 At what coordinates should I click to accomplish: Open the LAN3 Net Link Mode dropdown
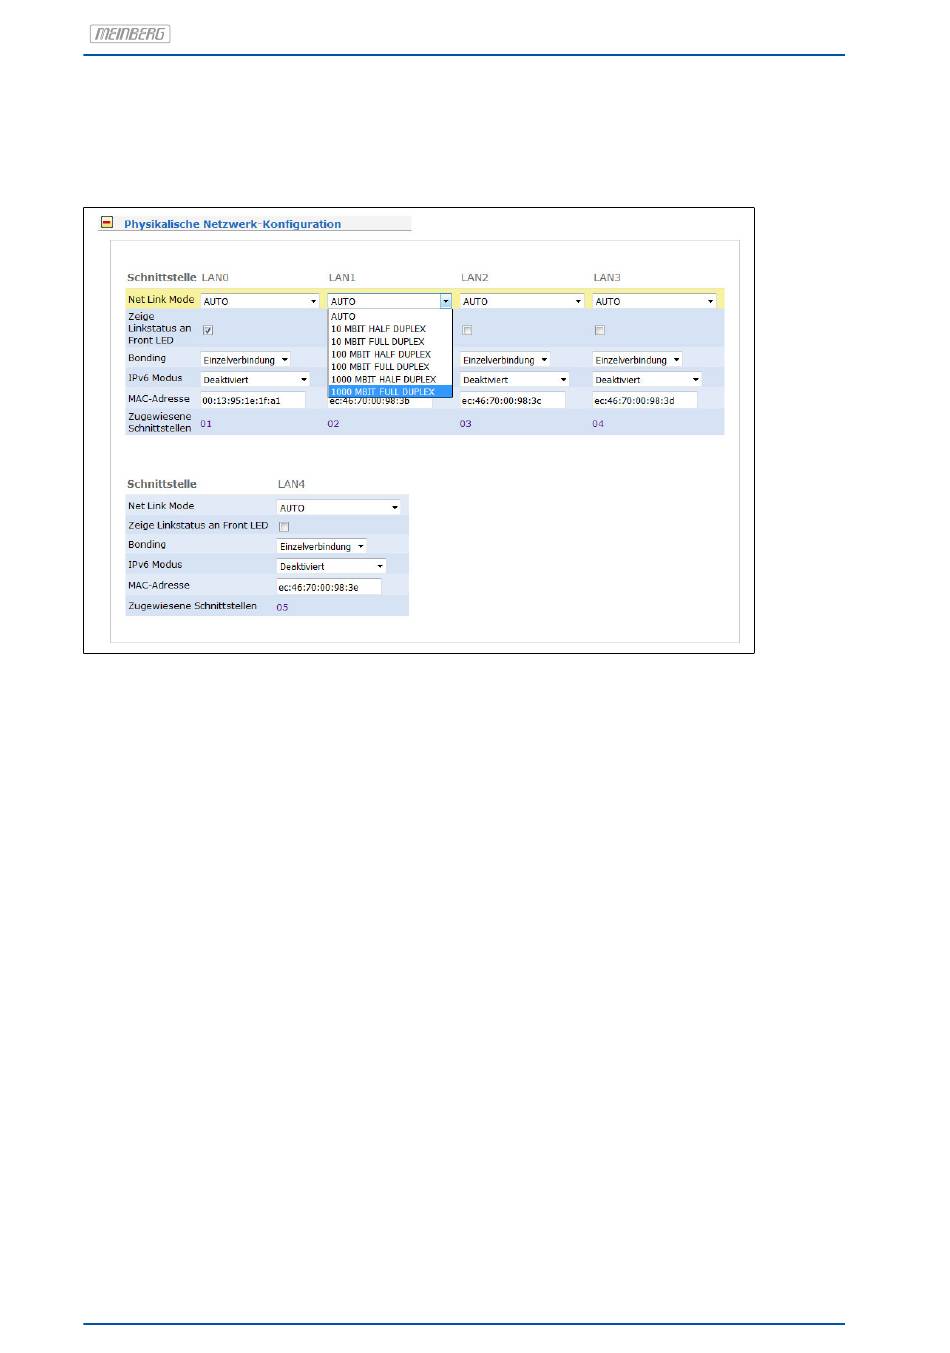tap(655, 301)
